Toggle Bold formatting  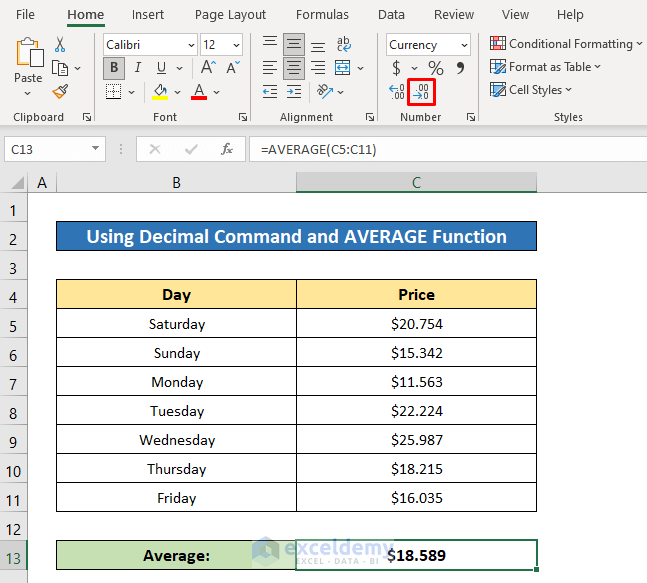coord(114,68)
